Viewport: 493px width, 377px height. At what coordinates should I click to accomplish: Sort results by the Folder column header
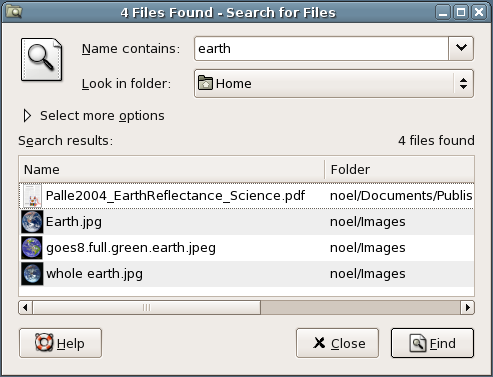pos(399,170)
